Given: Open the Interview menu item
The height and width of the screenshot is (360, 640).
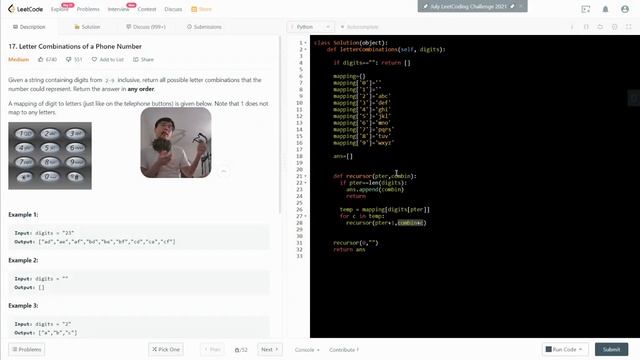Looking at the screenshot, I should tap(118, 9).
